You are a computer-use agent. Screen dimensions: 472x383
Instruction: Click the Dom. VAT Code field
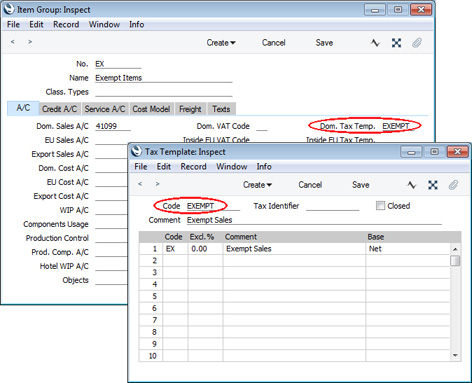[x=262, y=126]
